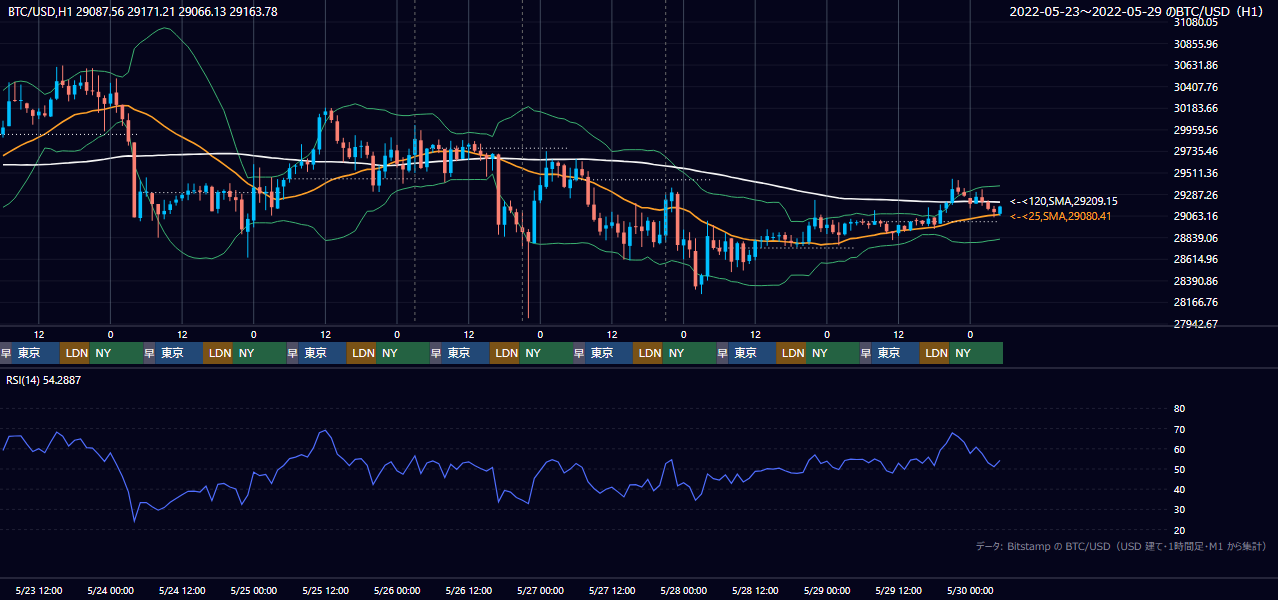Click the BTC/USD,H1 OHLC header text
Viewport: 1278px width, 600px height.
[142, 12]
